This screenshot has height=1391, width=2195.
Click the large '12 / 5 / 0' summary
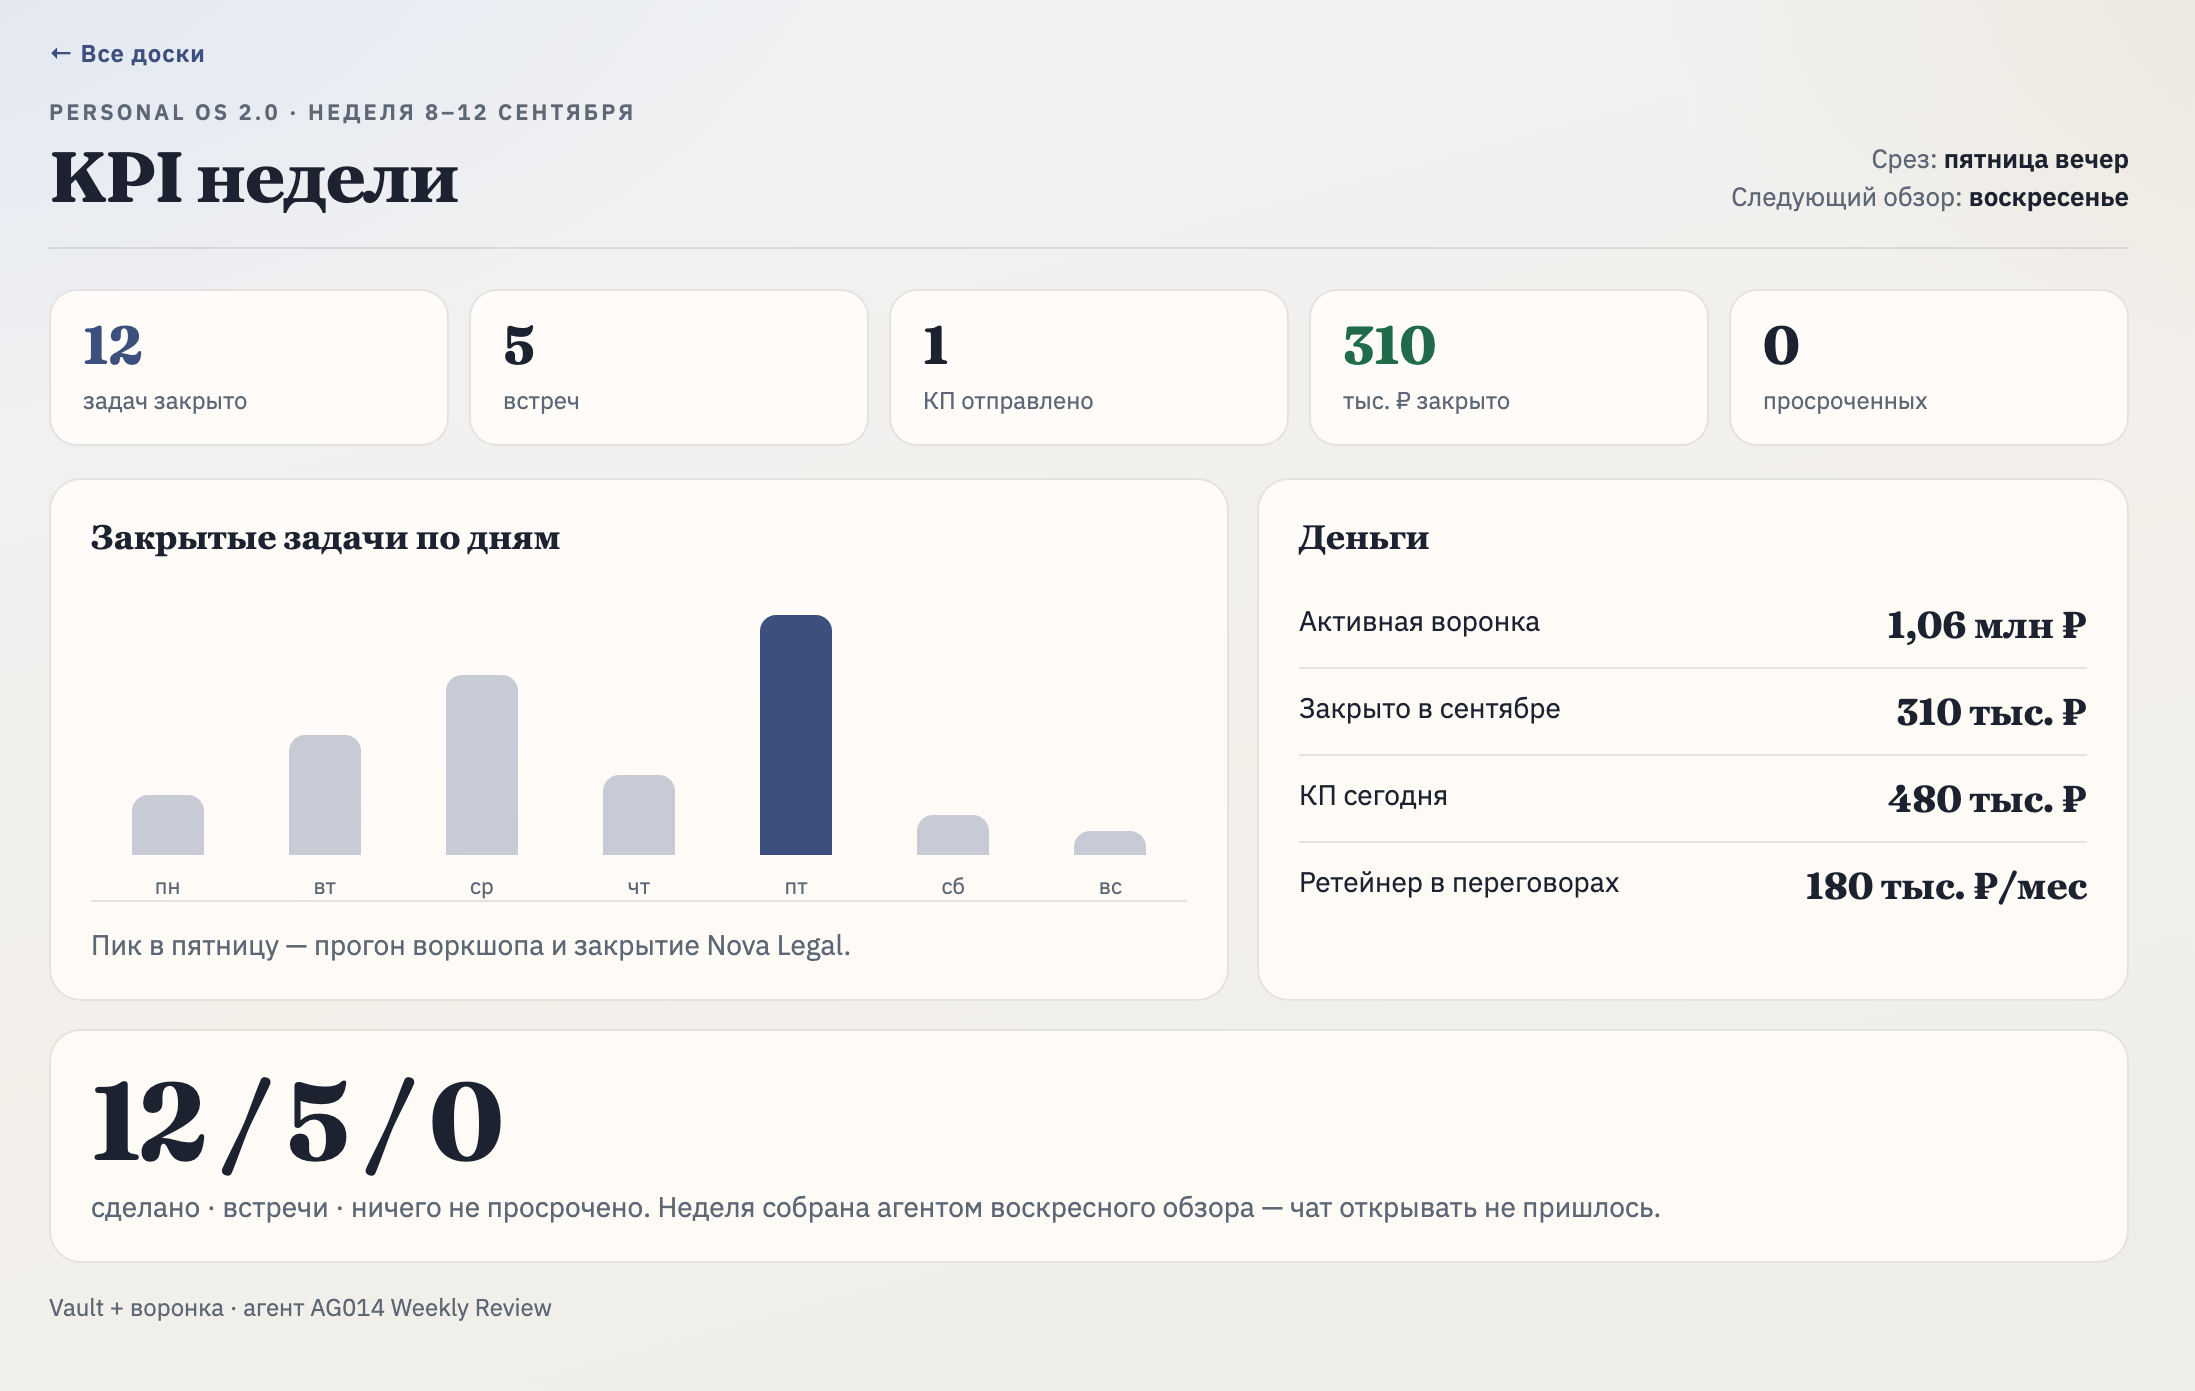coord(297,1123)
